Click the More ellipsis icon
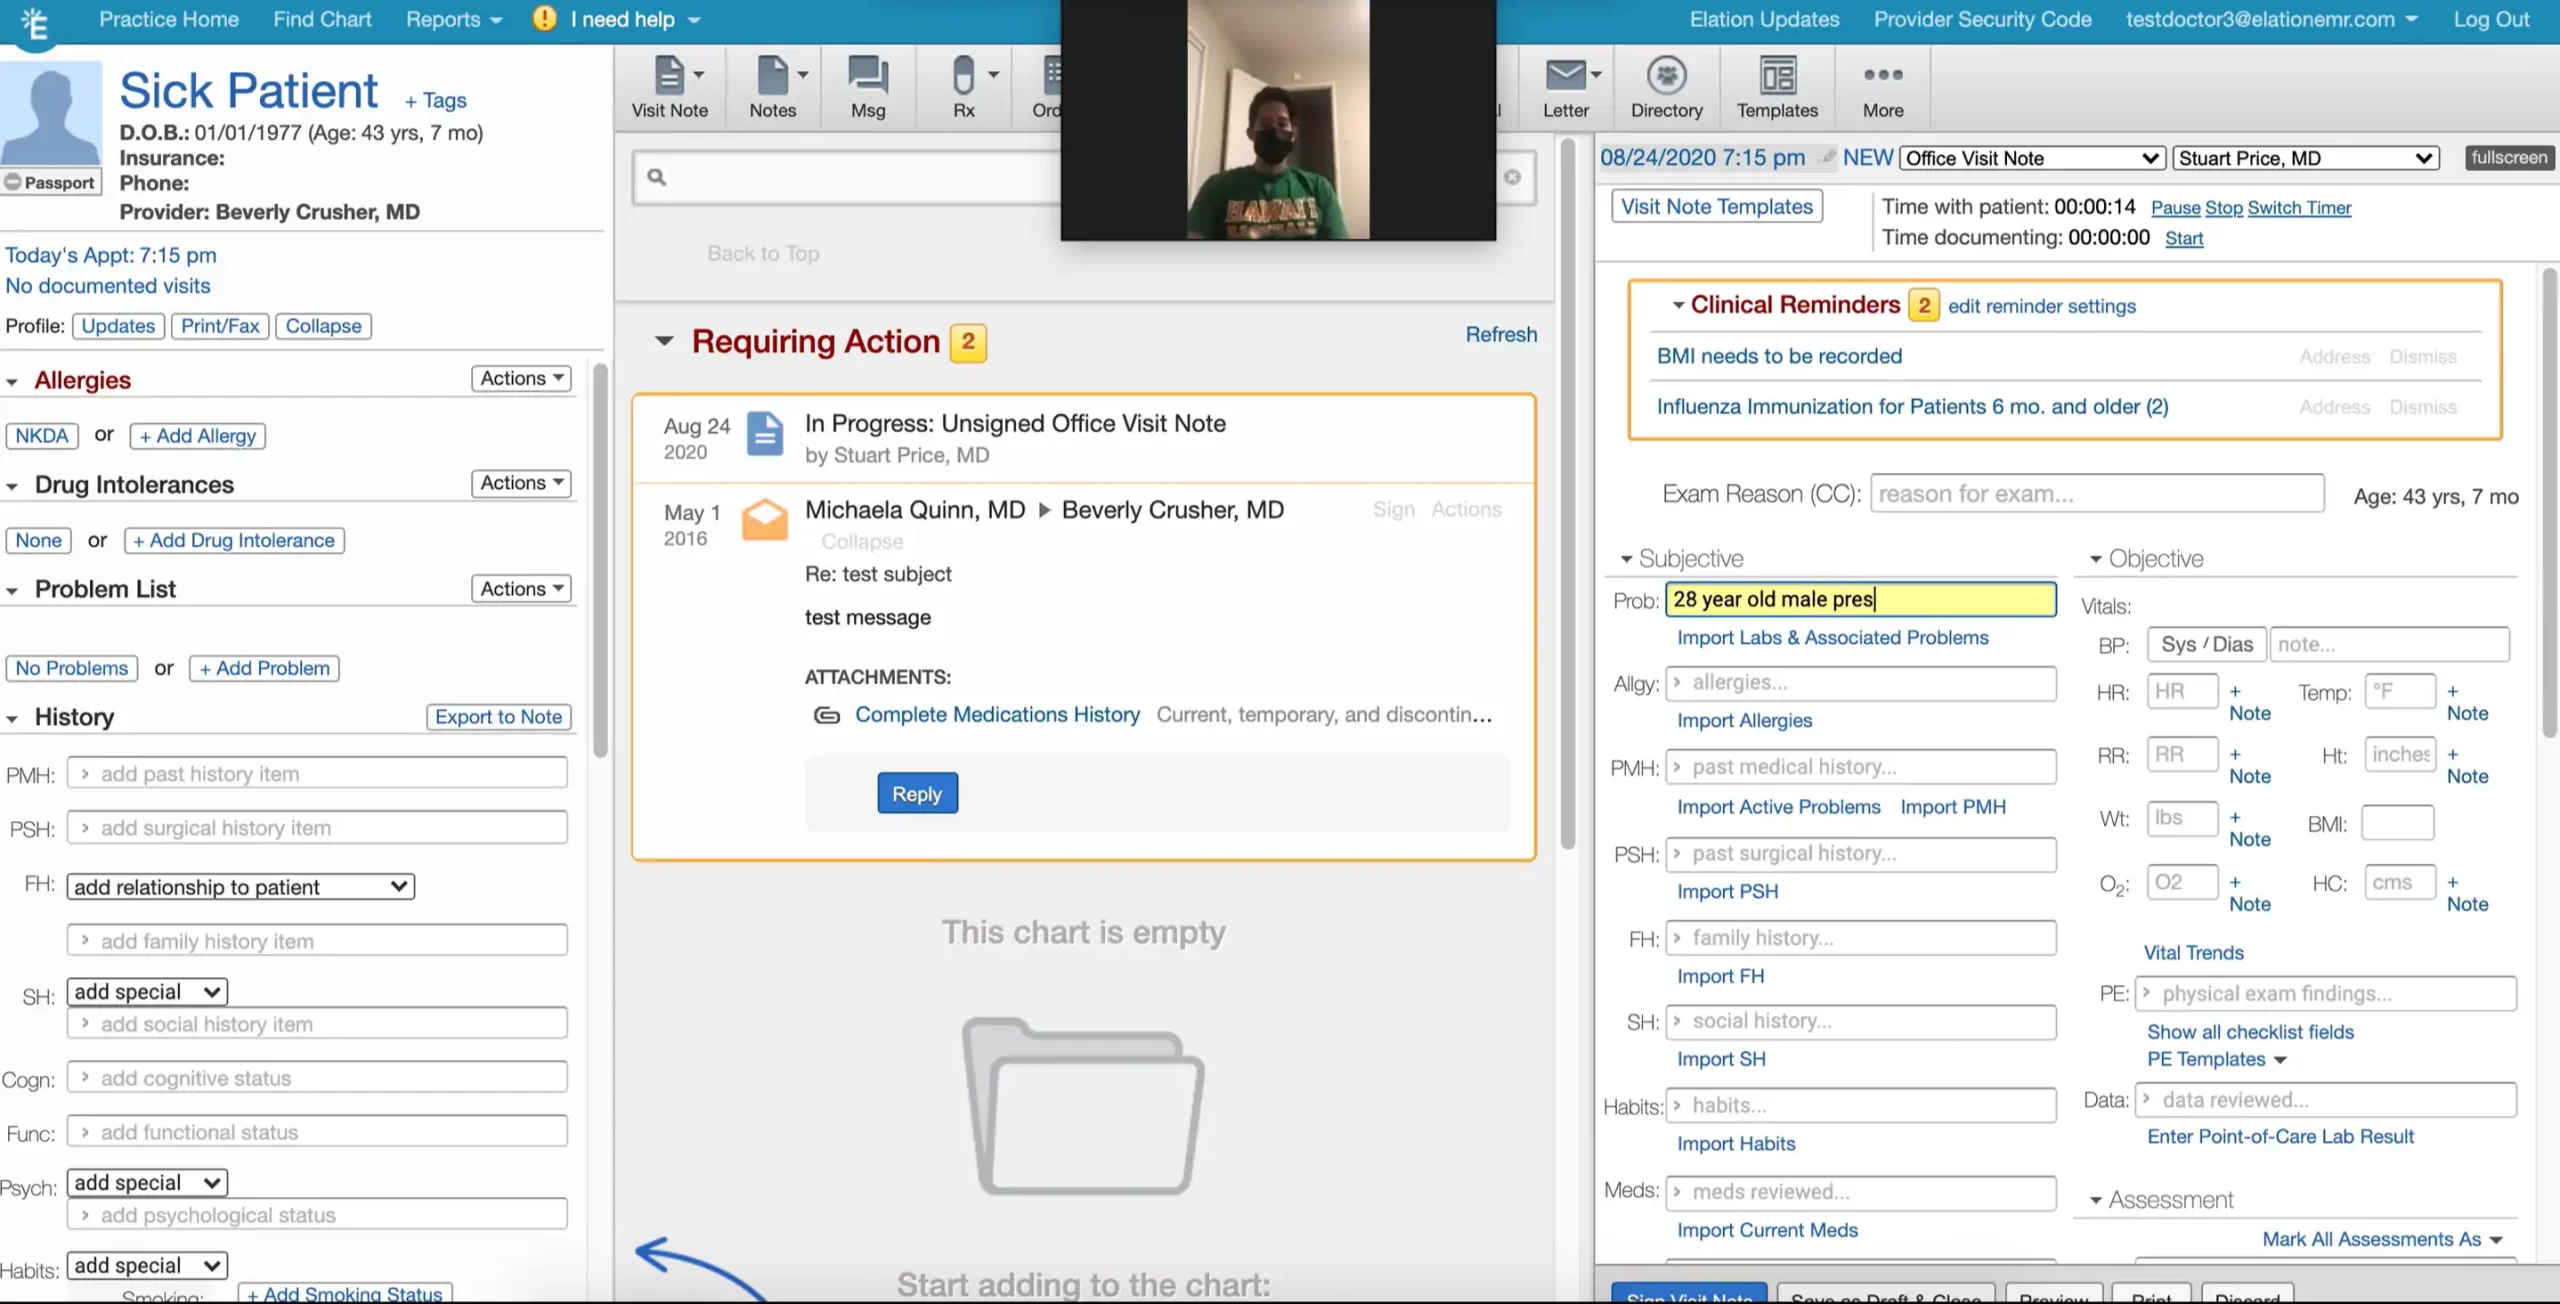 1881,86
